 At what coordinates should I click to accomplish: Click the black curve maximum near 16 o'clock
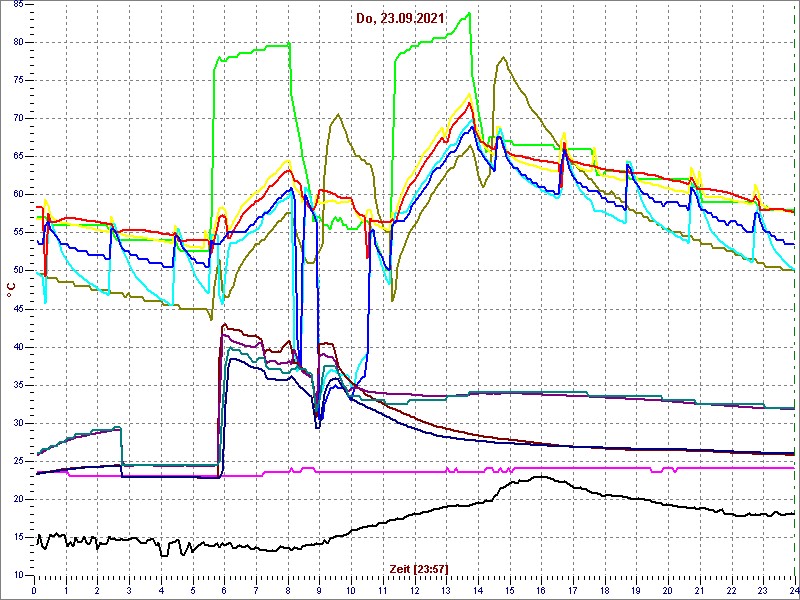click(x=540, y=477)
